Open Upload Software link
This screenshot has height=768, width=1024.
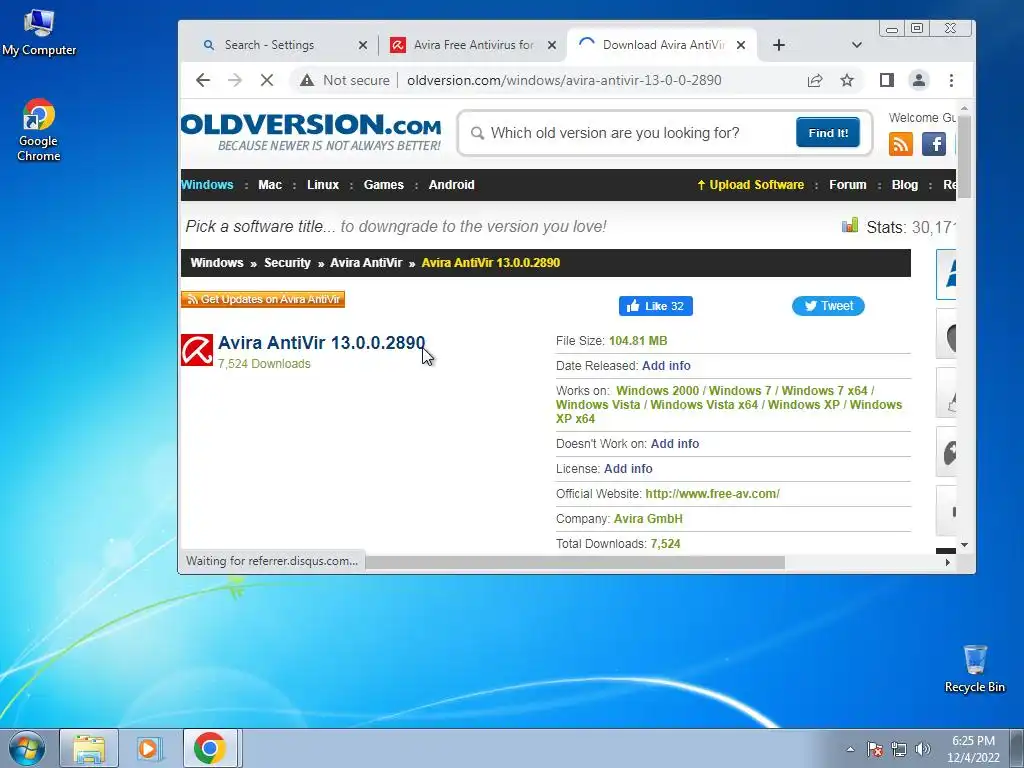(750, 185)
